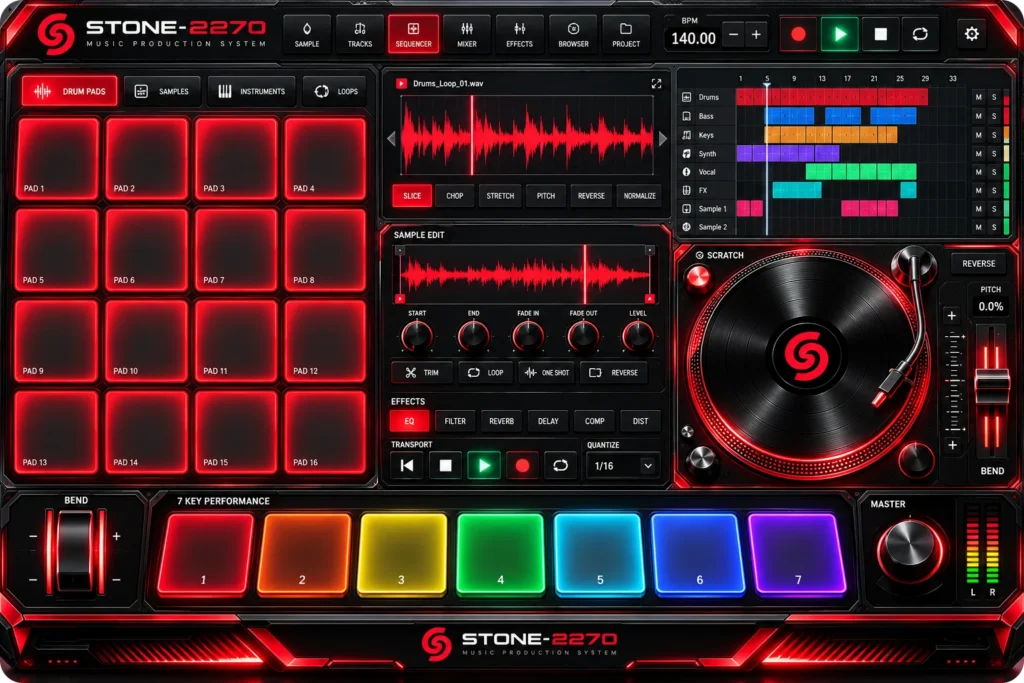Viewport: 1024px width, 683px height.
Task: Select the Delay effect
Action: click(548, 421)
